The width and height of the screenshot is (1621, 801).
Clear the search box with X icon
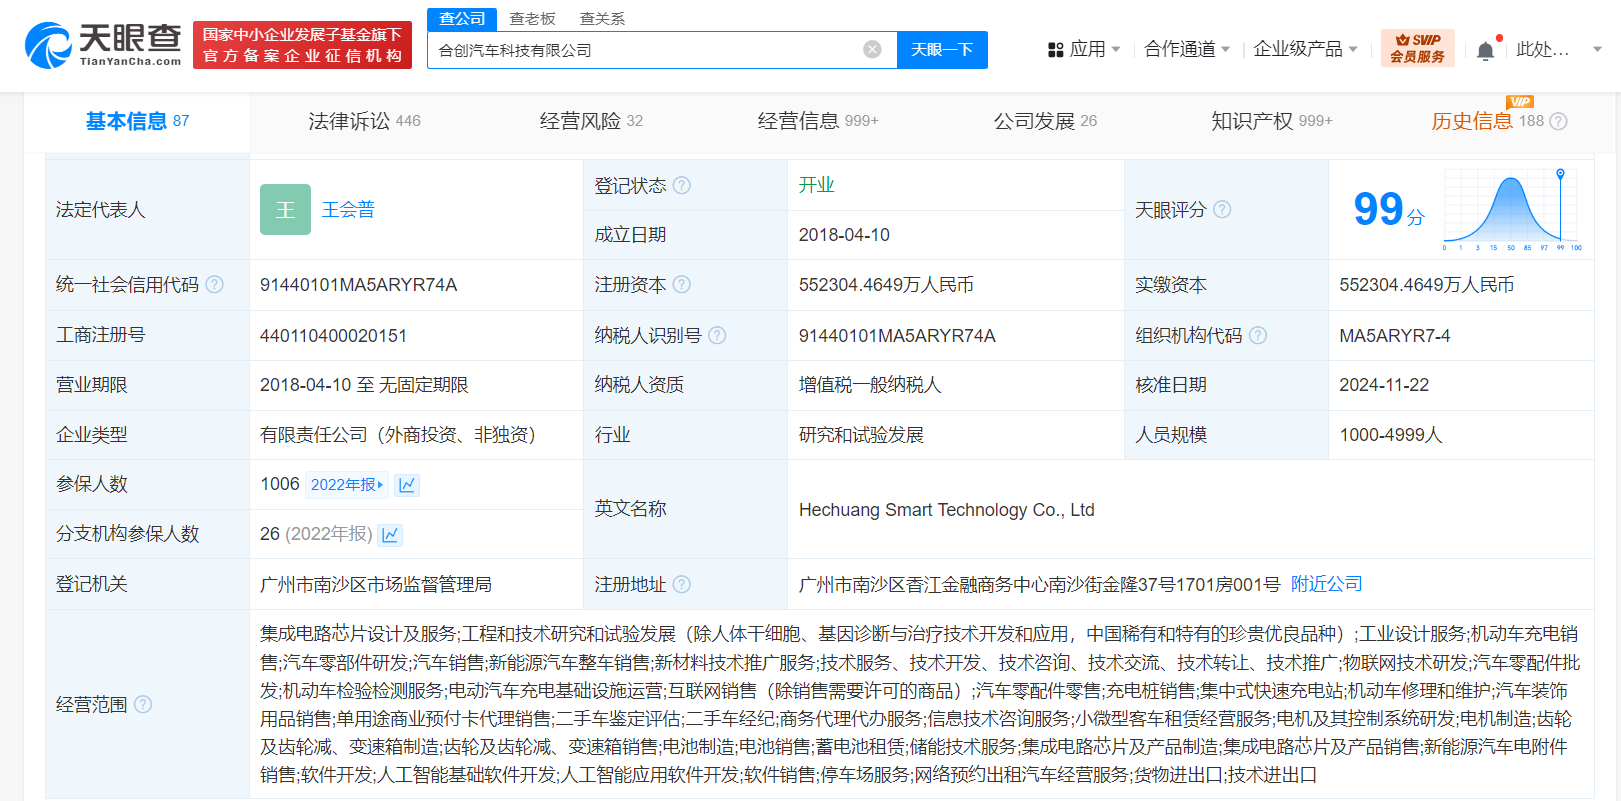coord(872,50)
